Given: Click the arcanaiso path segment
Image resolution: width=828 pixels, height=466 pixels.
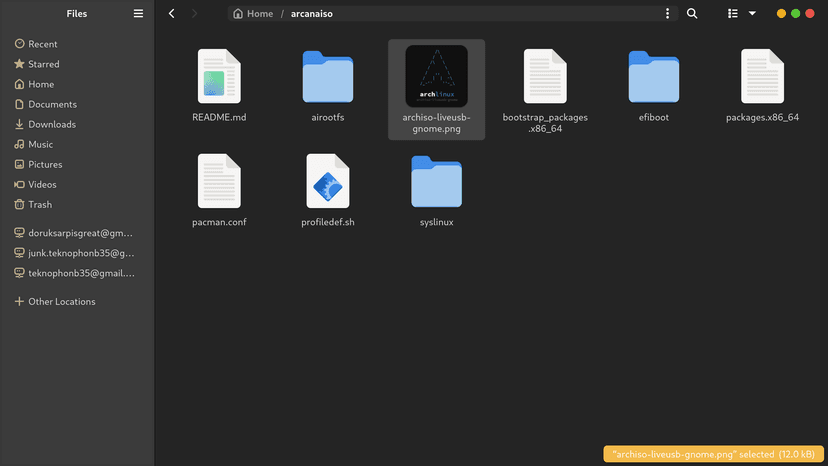Looking at the screenshot, I should click(x=312, y=14).
